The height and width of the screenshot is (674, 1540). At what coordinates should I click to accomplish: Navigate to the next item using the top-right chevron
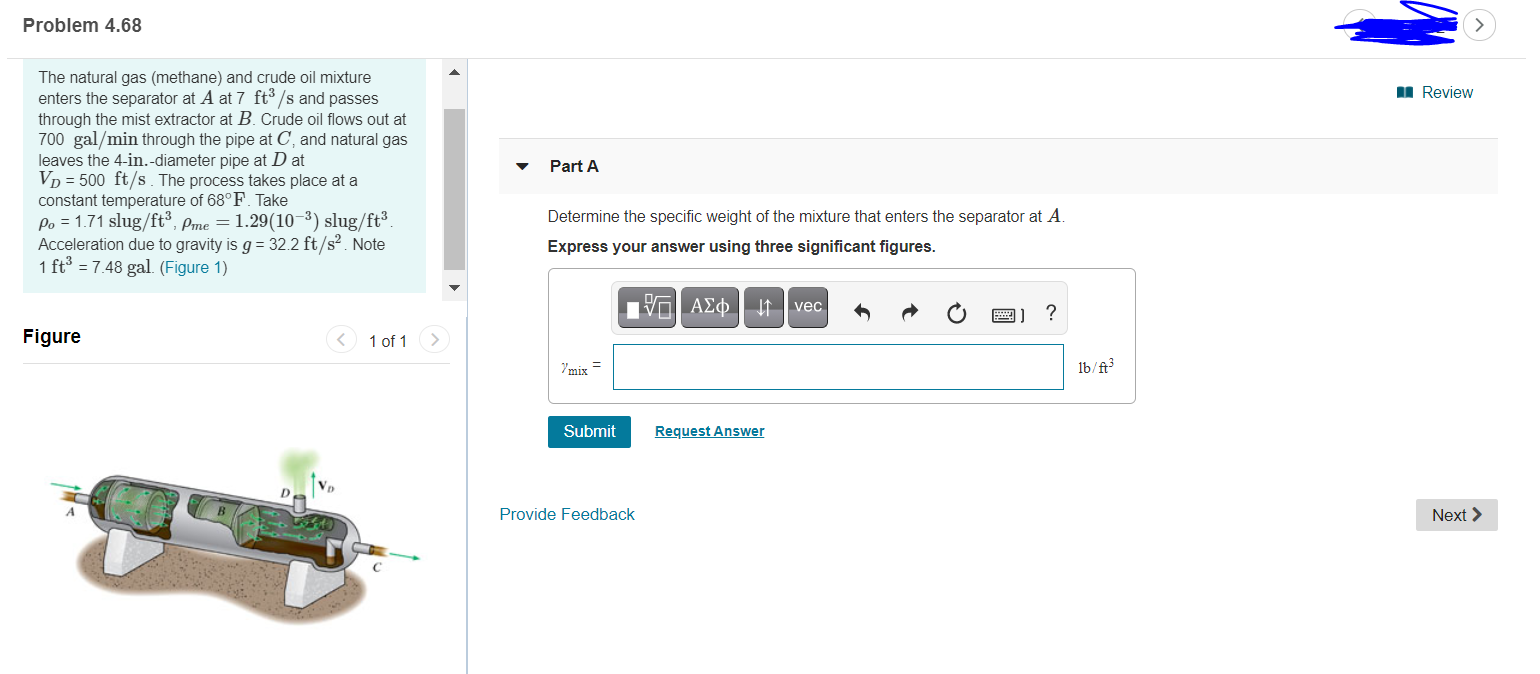tap(1479, 25)
